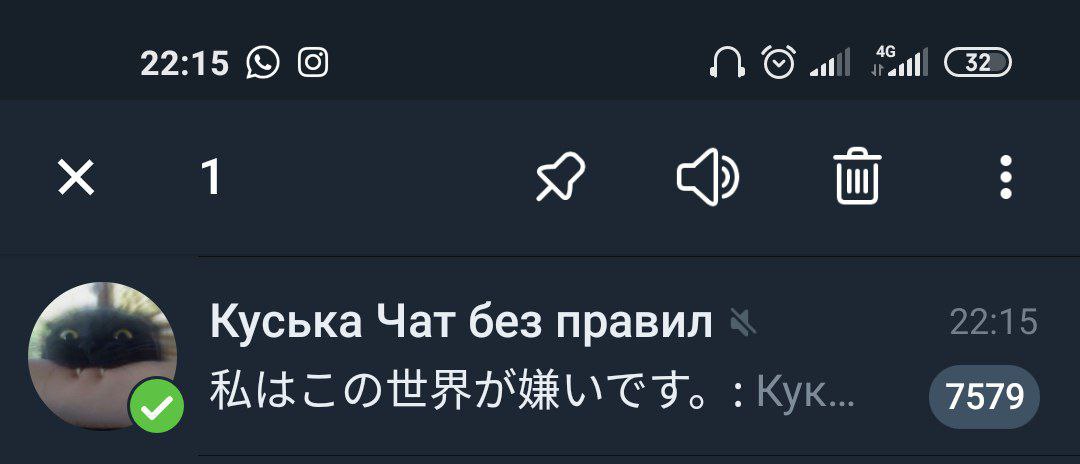Tap the 7579 unread messages badge
Image resolution: width=1080 pixels, height=464 pixels.
click(x=984, y=397)
